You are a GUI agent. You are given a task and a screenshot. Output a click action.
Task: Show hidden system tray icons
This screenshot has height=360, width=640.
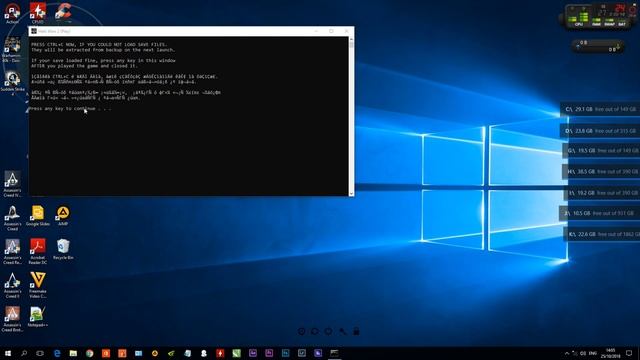pos(567,353)
